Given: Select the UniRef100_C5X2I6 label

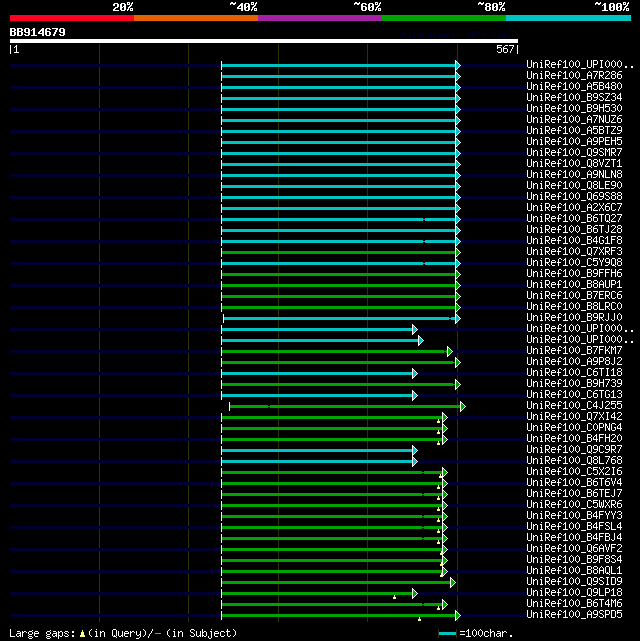Looking at the screenshot, I should click(x=574, y=472).
